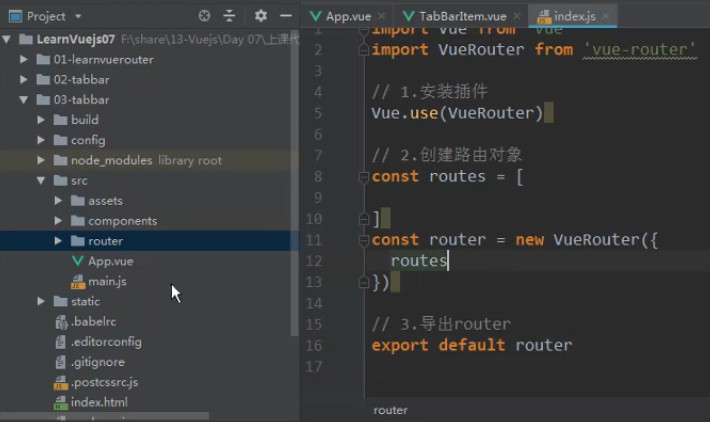Open the Project view dropdown

pyautogui.click(x=78, y=16)
